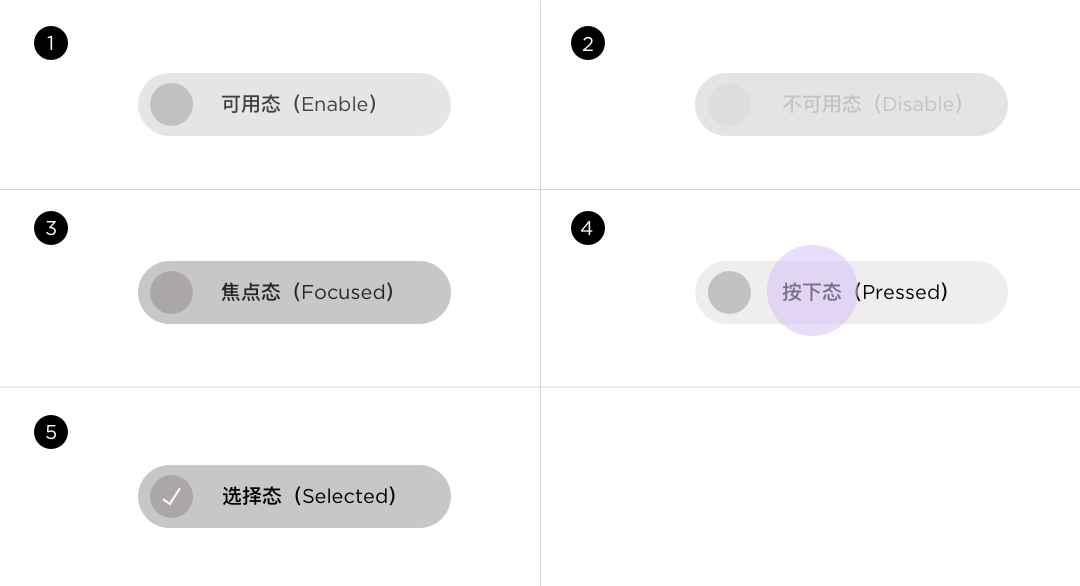
Task: Click the black number 2 badge
Action: click(588, 43)
